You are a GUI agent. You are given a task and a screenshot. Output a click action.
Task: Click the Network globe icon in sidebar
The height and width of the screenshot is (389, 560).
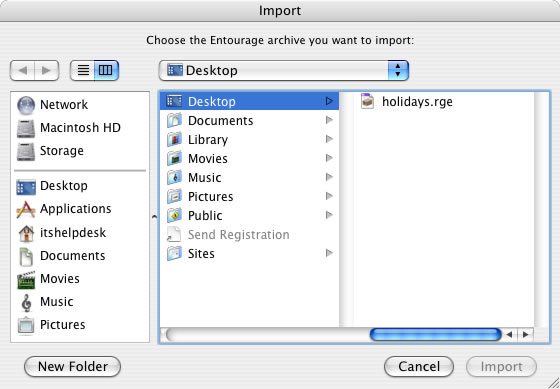[26, 105]
